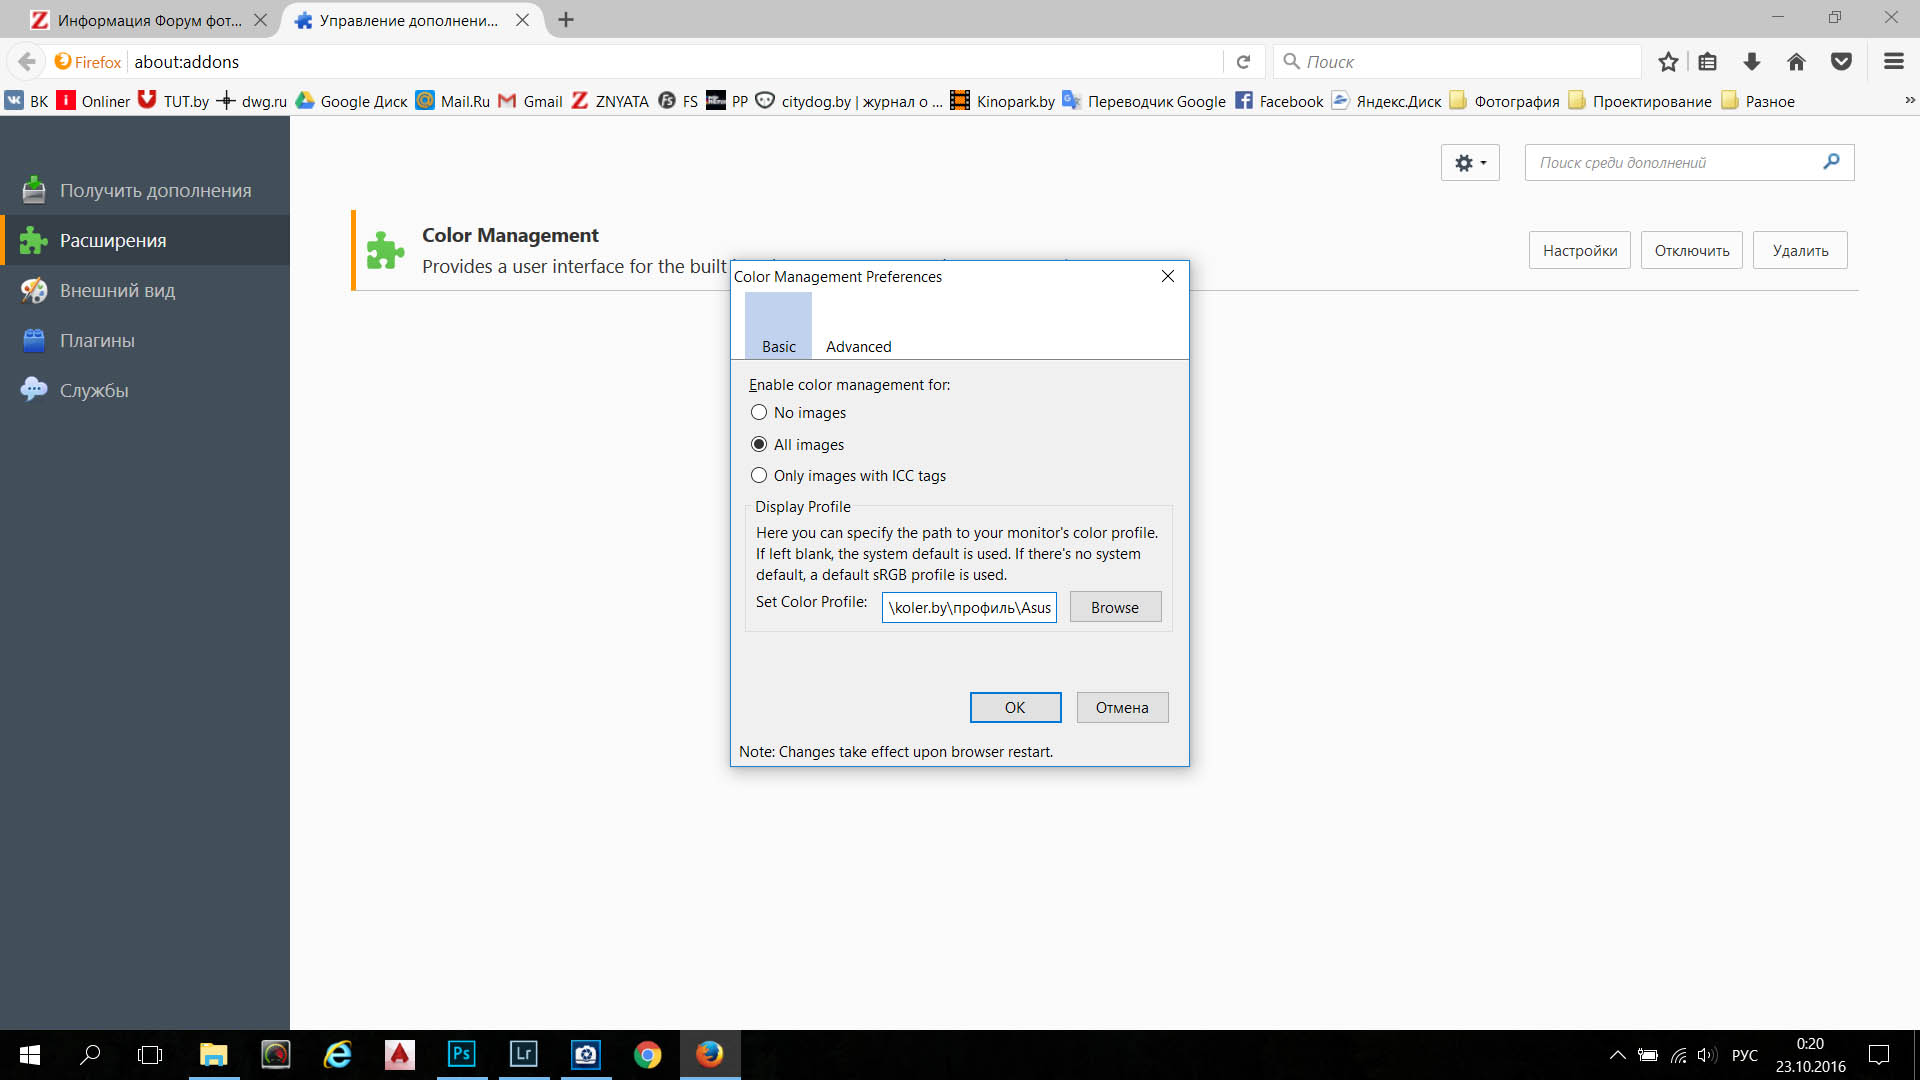Image resolution: width=1920 pixels, height=1080 pixels.
Task: Reload page with refresh icon
Action: (x=1243, y=62)
